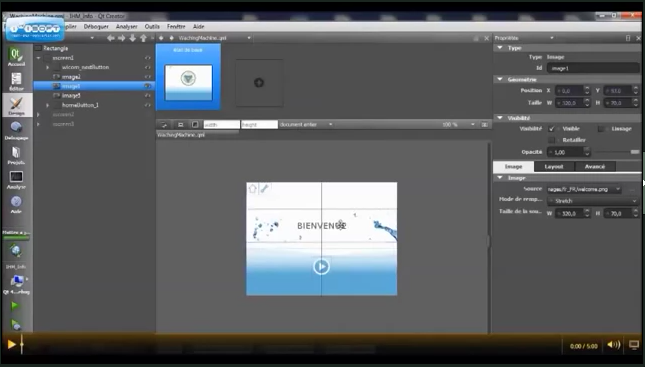Play the video with the orange play button
Image resolution: width=645 pixels, height=367 pixels.
click(12, 344)
